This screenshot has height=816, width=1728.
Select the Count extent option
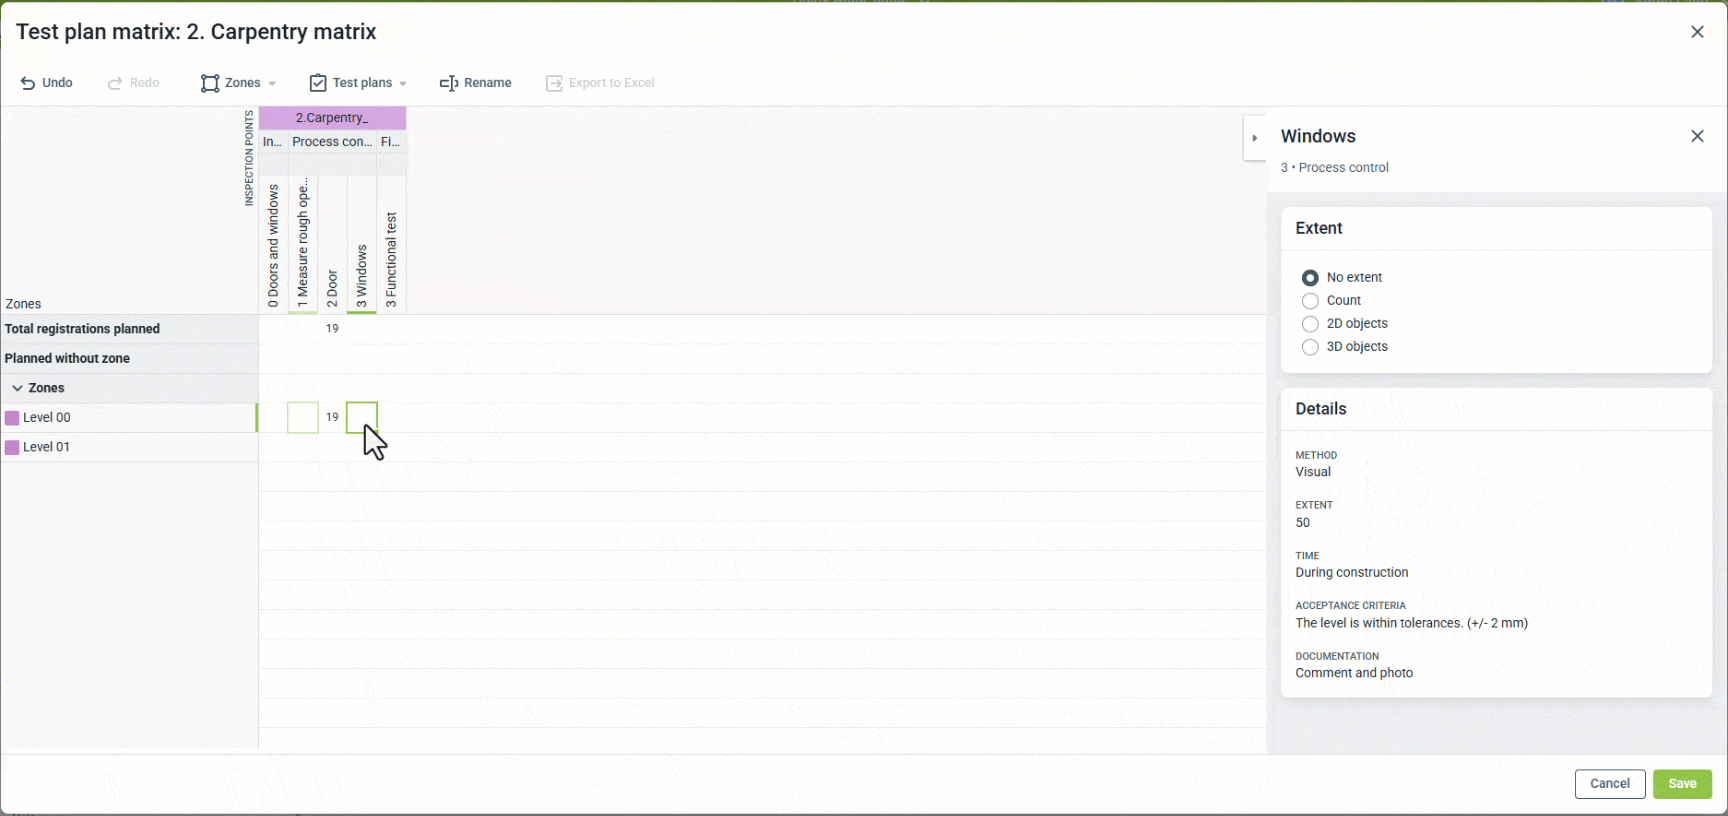click(x=1310, y=301)
